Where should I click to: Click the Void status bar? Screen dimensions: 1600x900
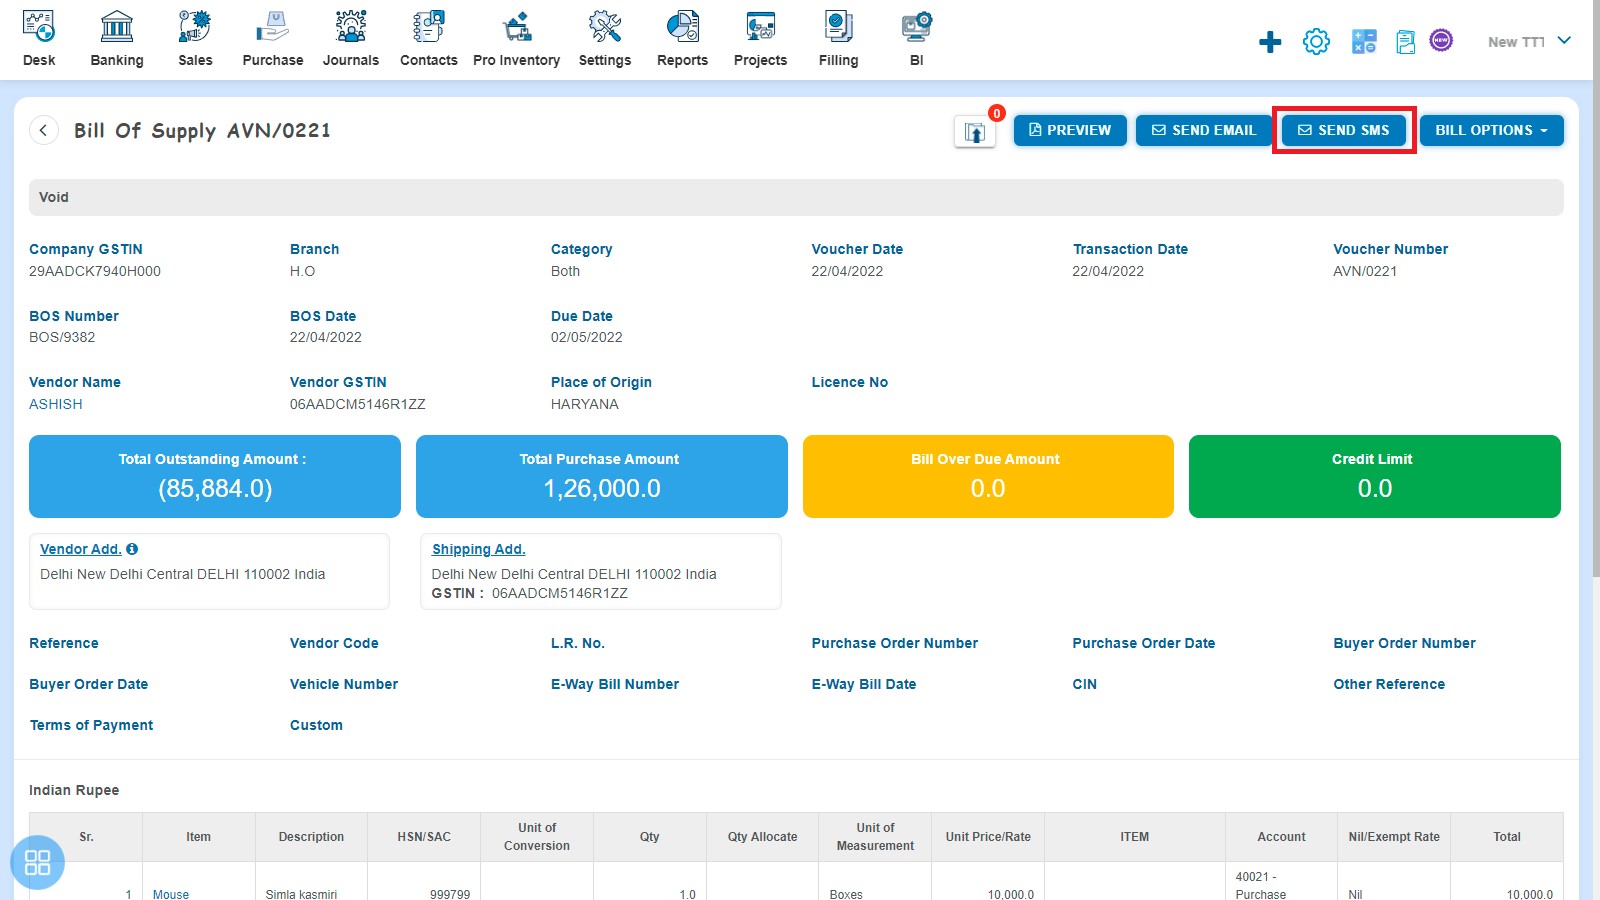coord(796,197)
